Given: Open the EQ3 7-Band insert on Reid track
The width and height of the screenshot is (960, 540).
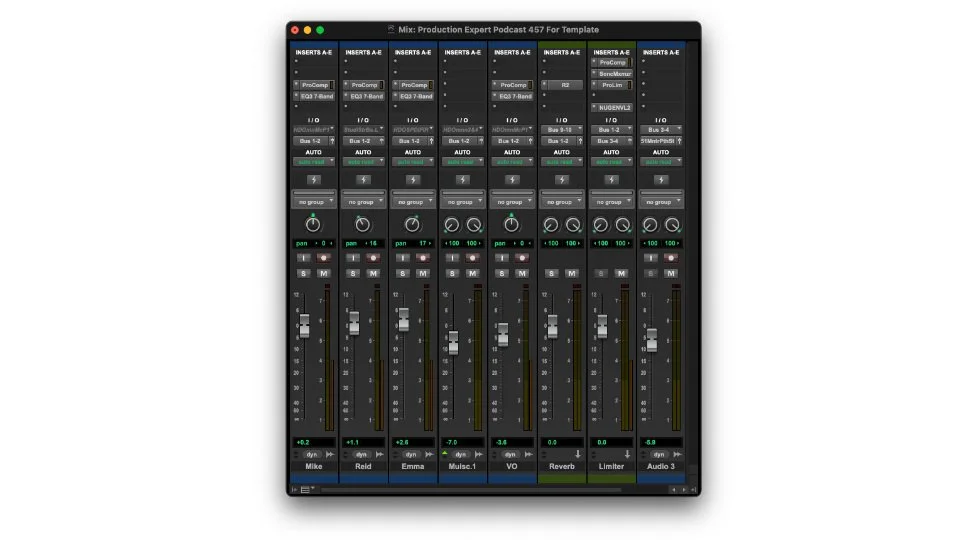Looking at the screenshot, I should pyautogui.click(x=366, y=96).
